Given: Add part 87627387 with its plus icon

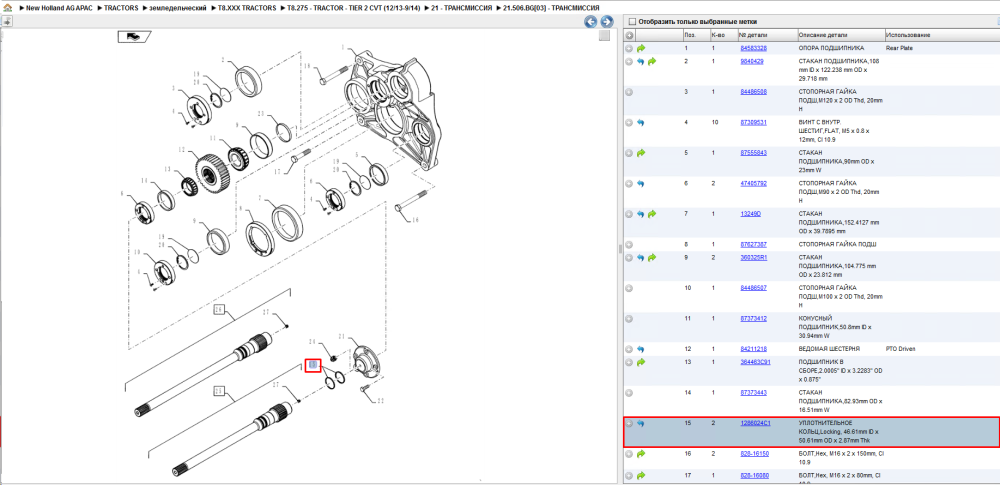Looking at the screenshot, I should [629, 244].
